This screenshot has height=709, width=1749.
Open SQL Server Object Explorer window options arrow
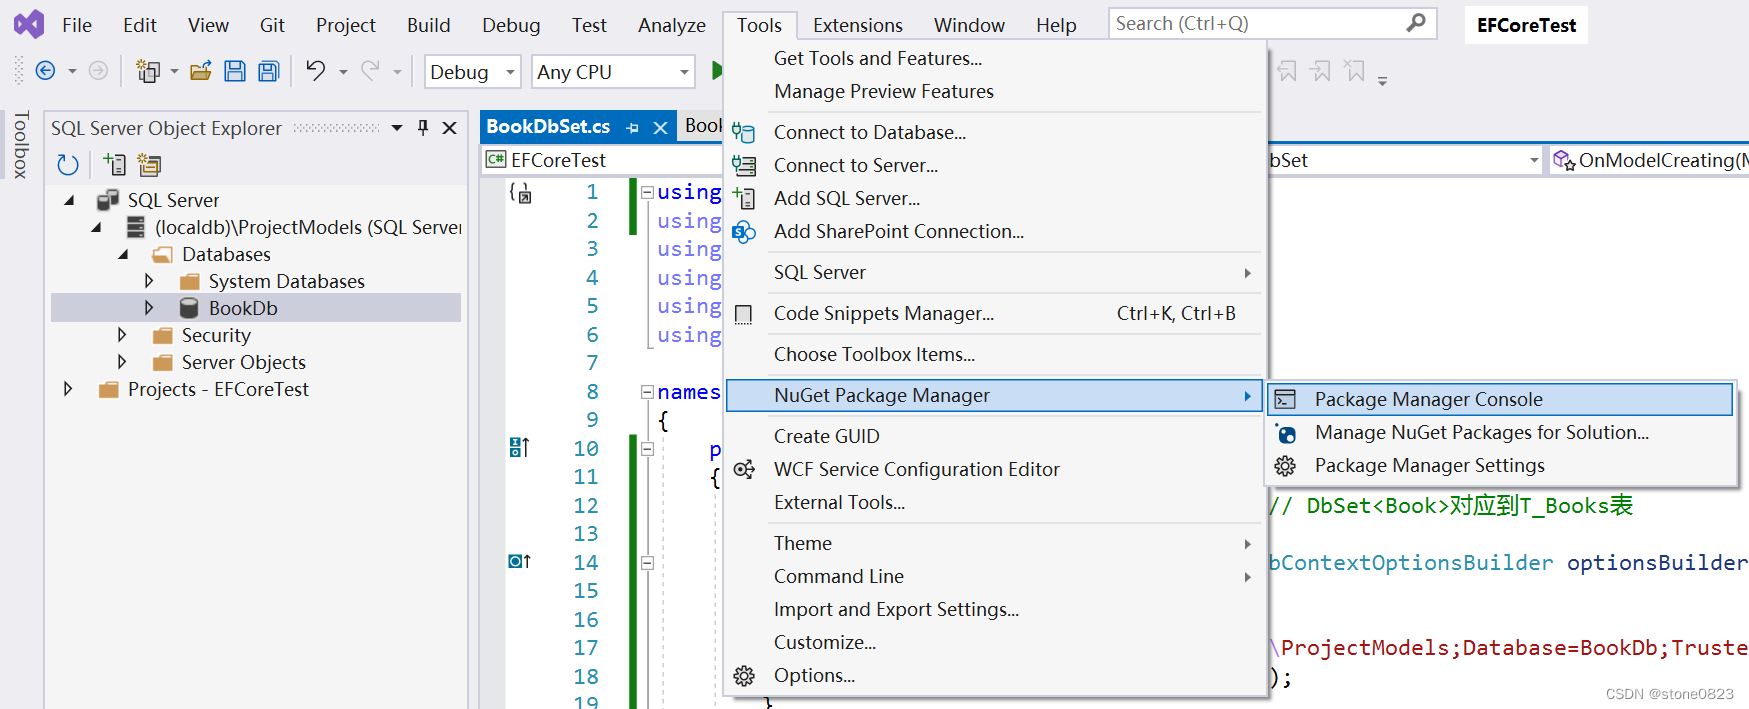tap(397, 128)
